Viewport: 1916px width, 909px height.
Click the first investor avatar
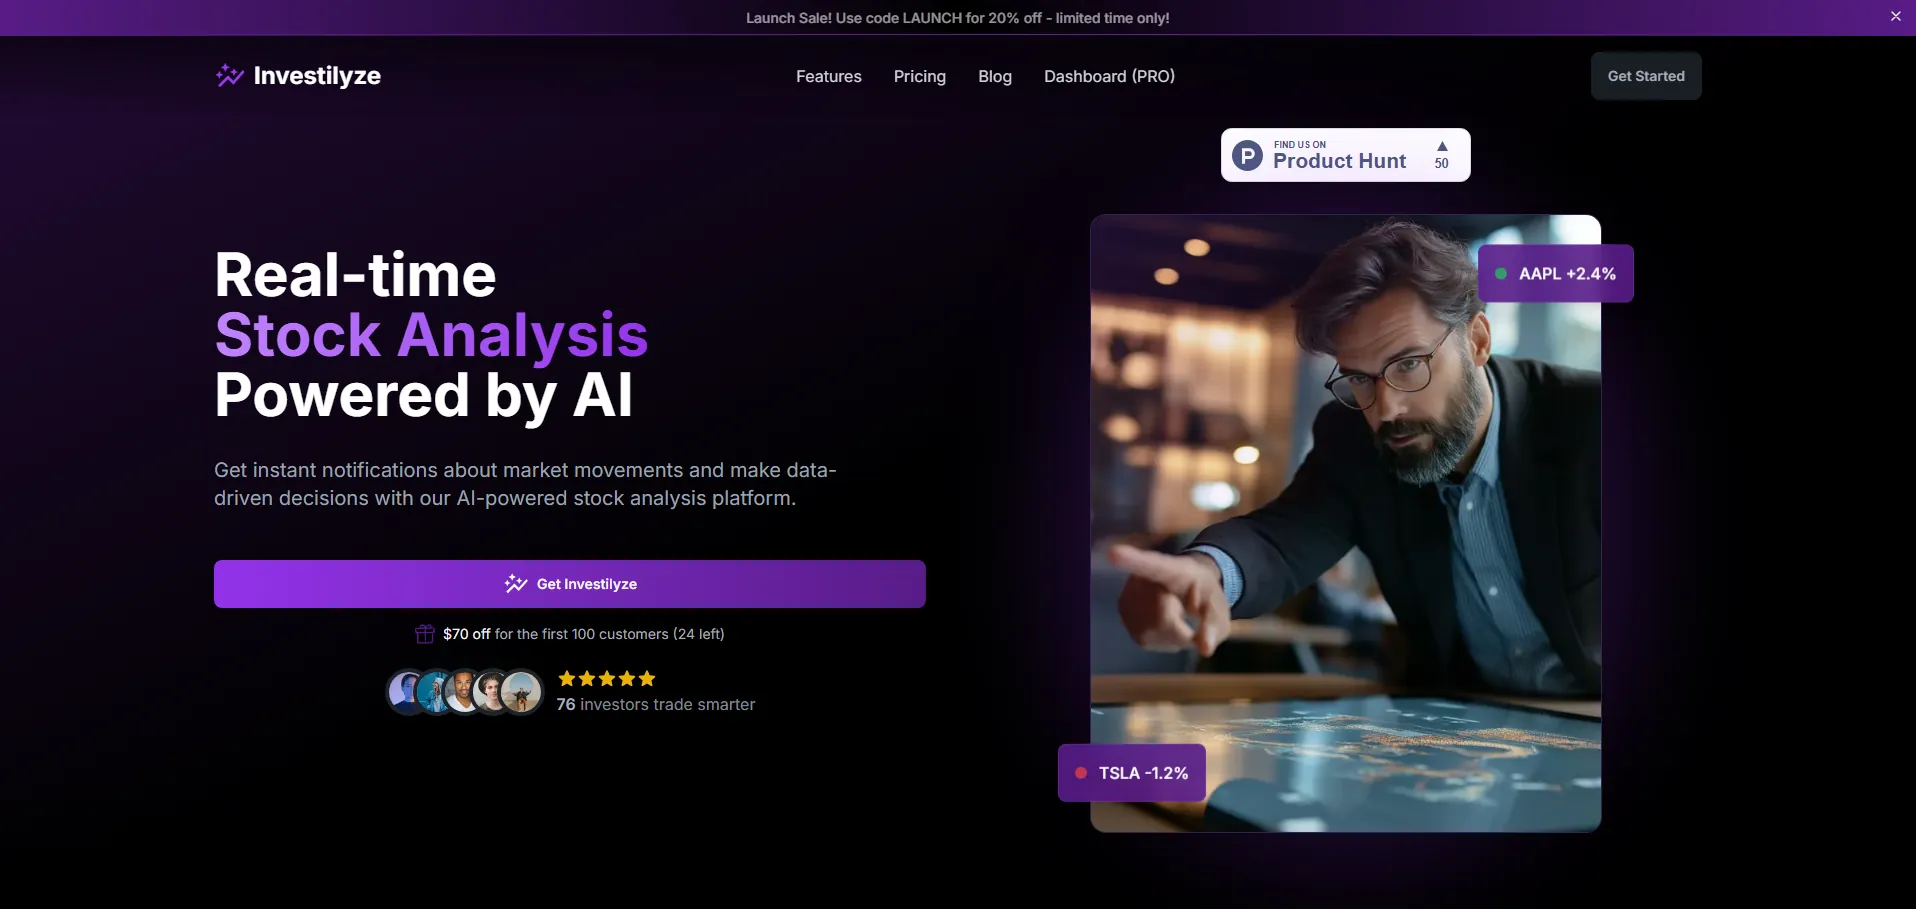[x=408, y=691]
